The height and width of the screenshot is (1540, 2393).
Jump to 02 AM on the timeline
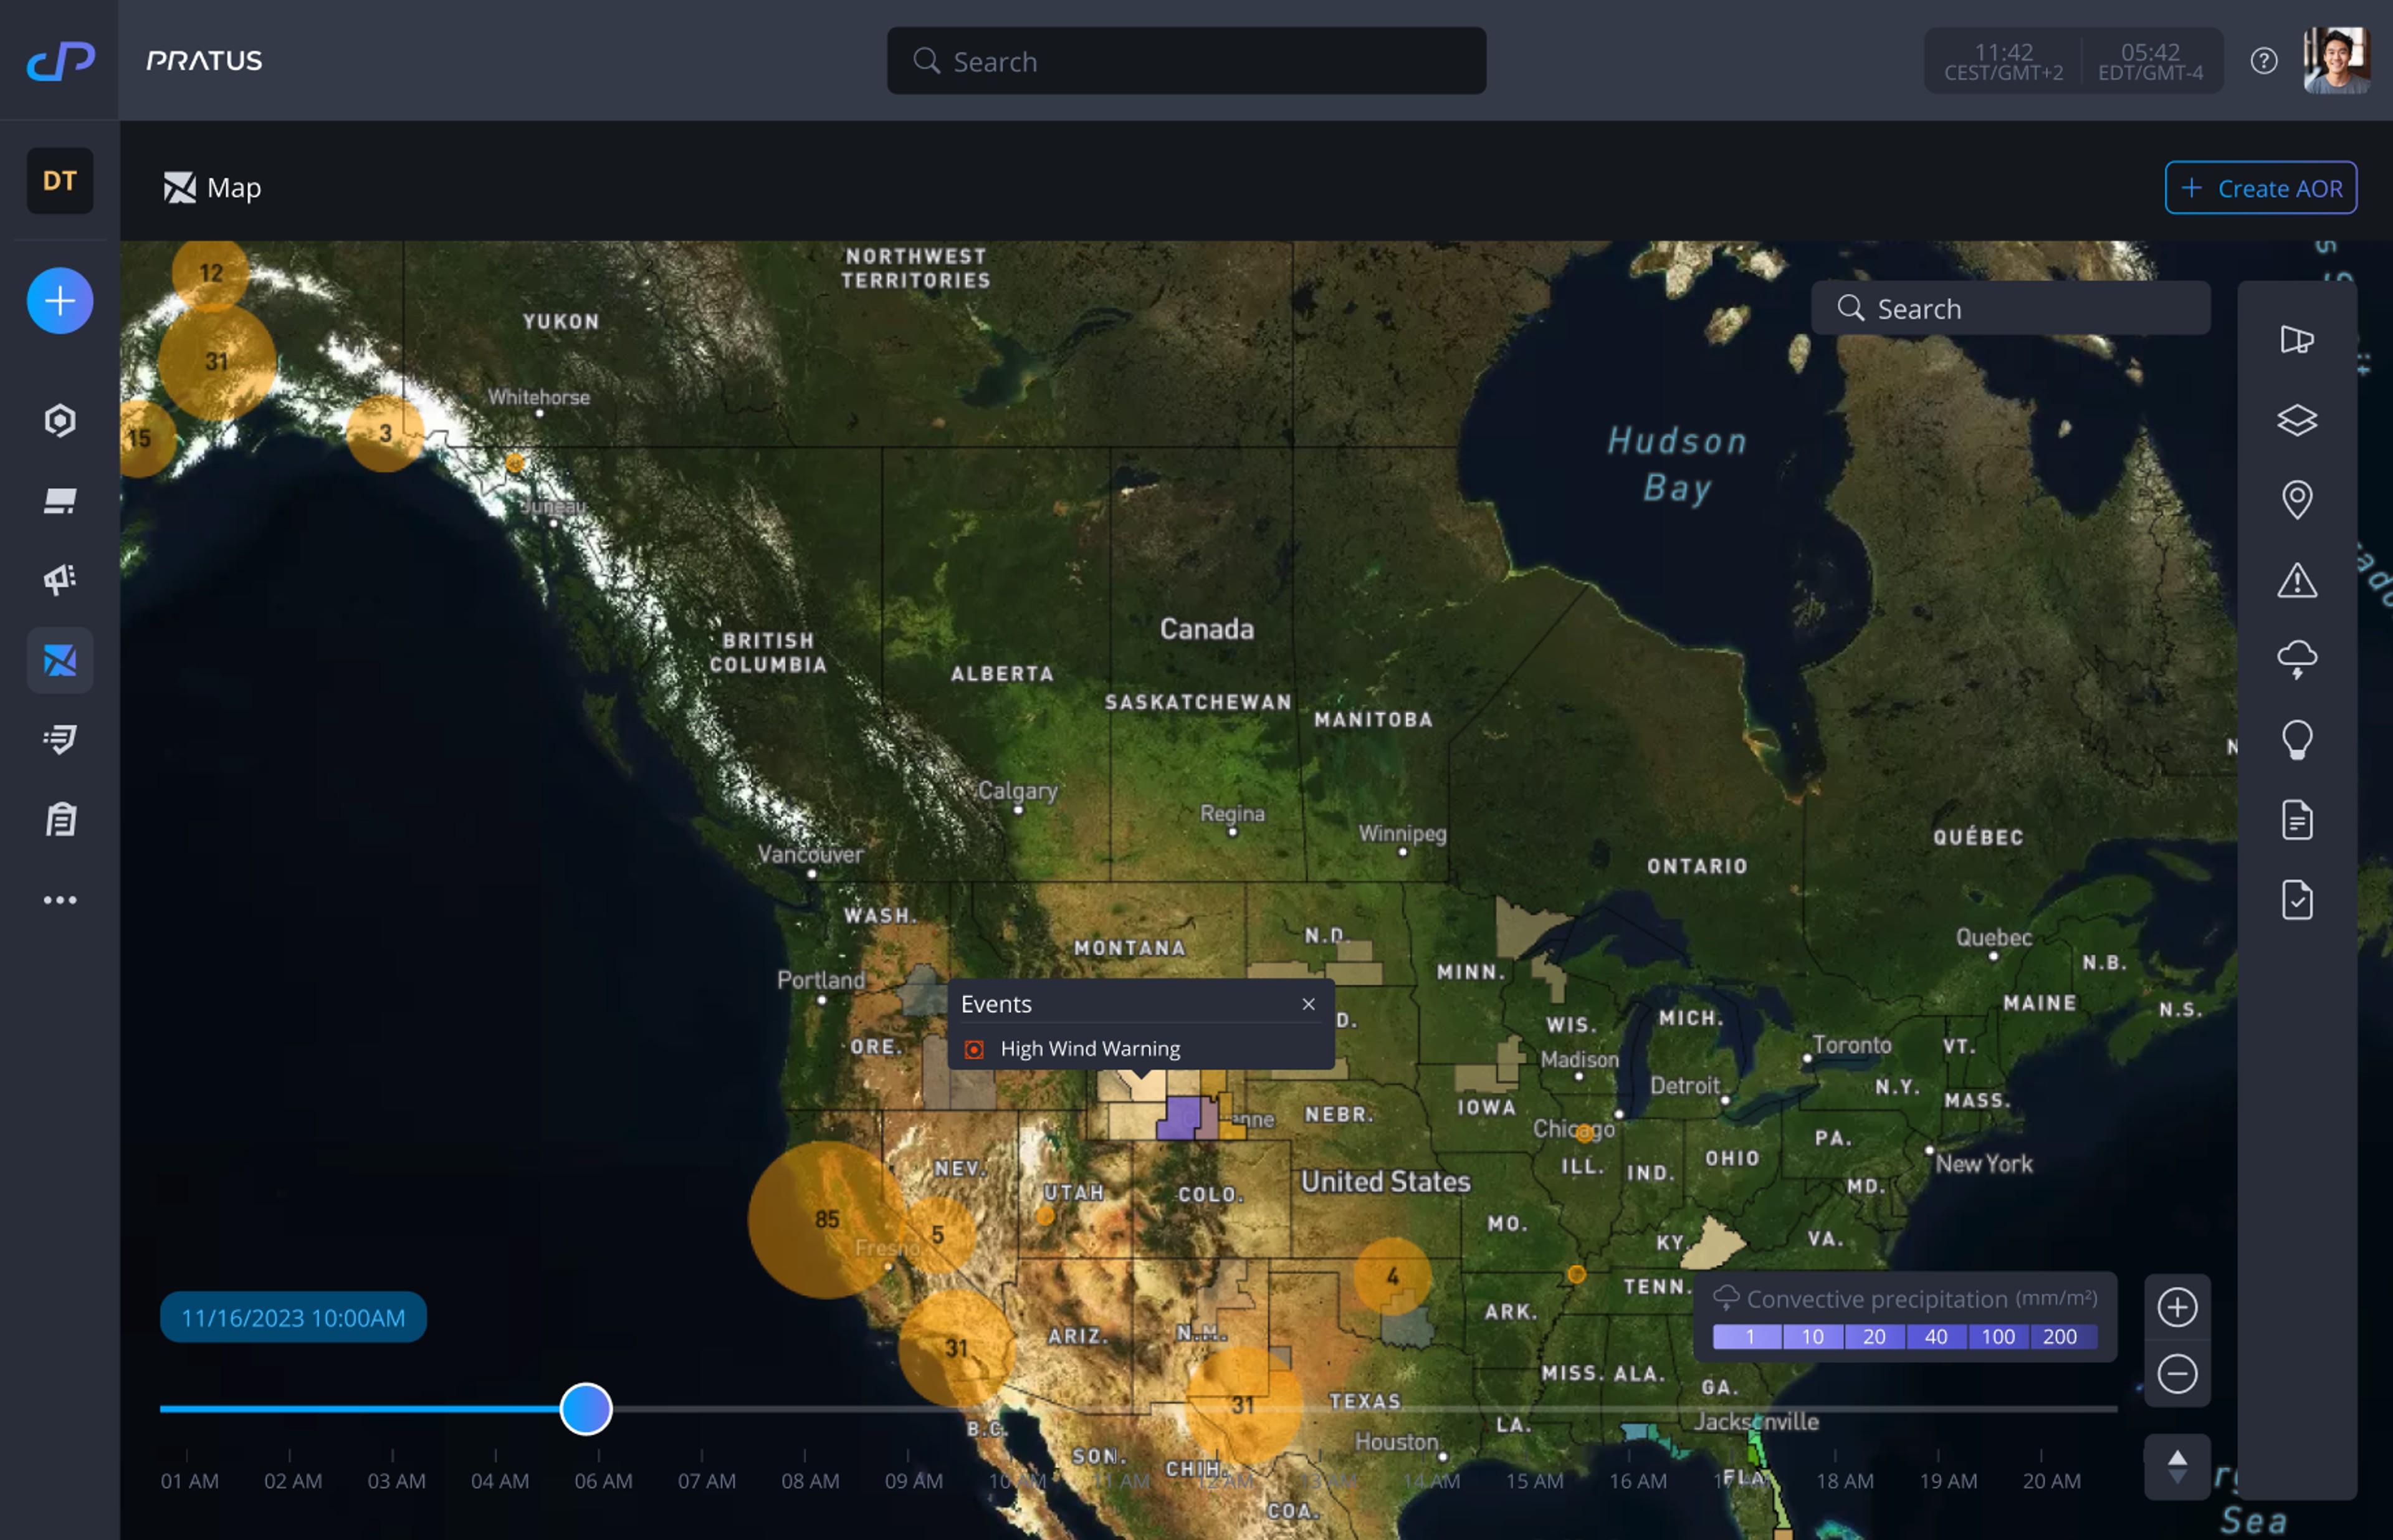point(292,1480)
